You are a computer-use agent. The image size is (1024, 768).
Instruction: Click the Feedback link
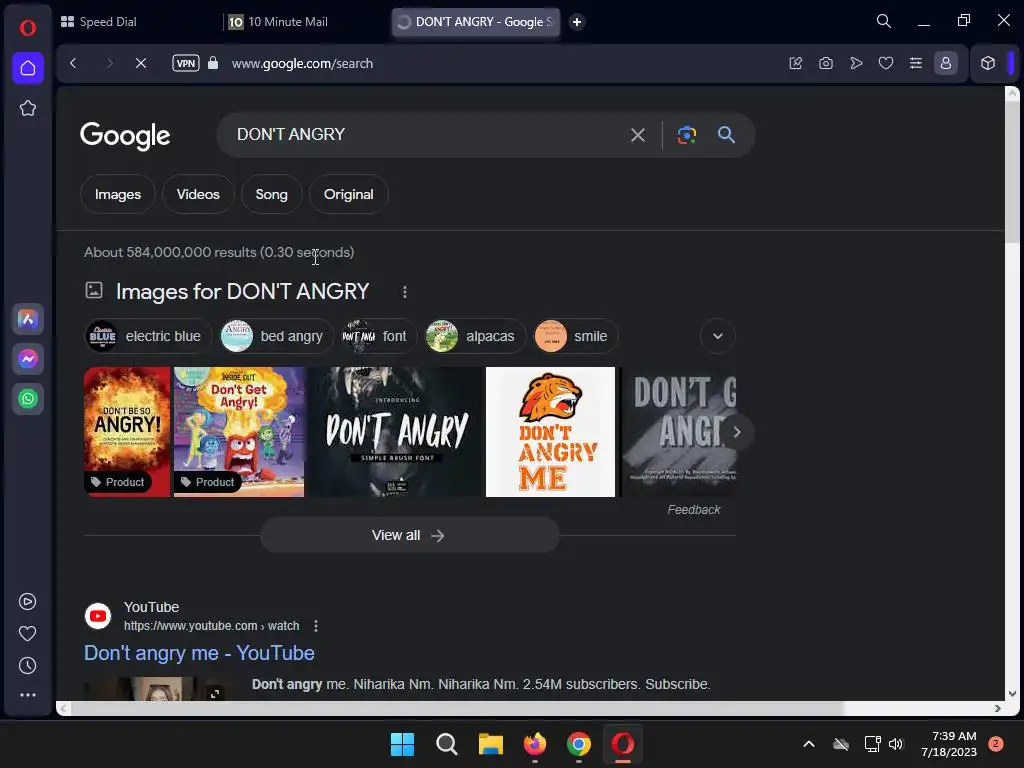click(694, 509)
